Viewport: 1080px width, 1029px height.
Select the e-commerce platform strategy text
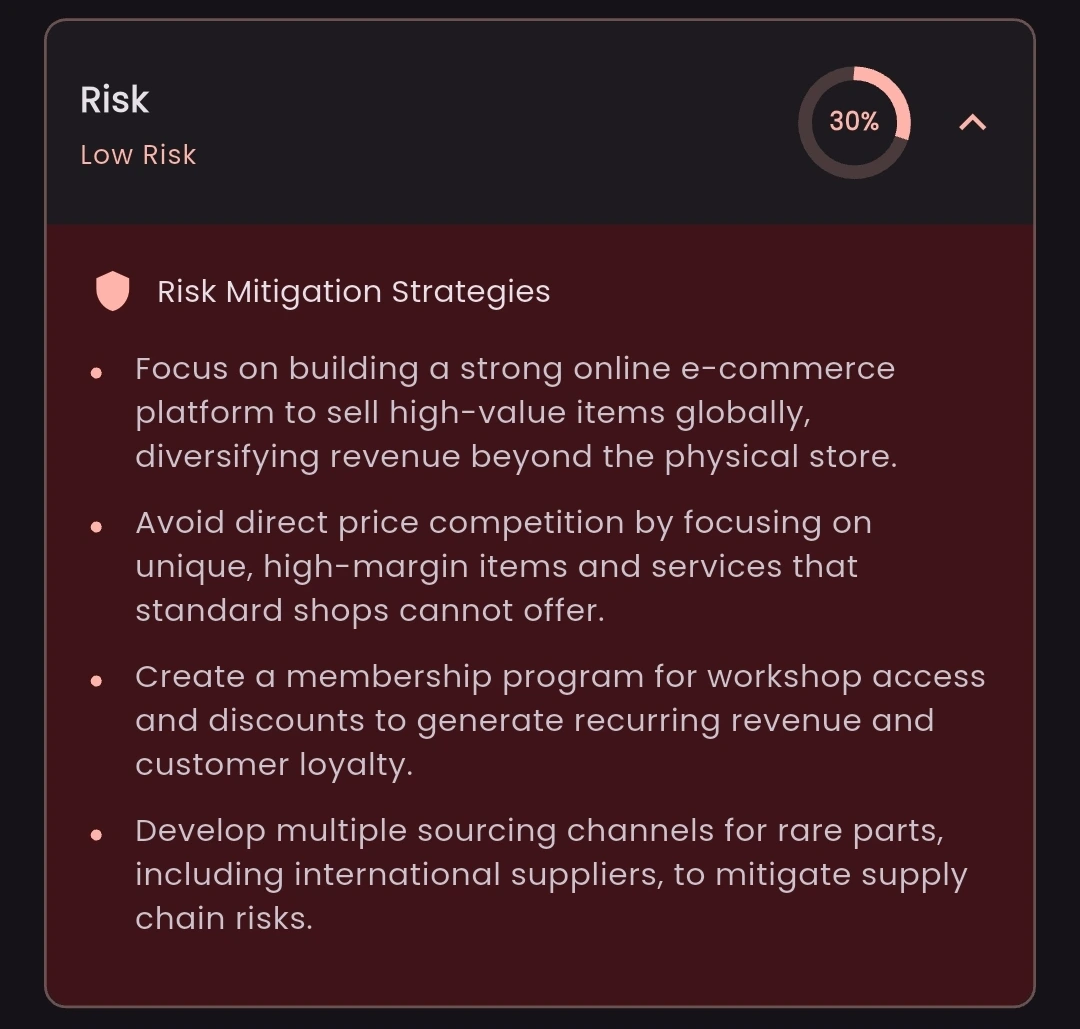(516, 413)
